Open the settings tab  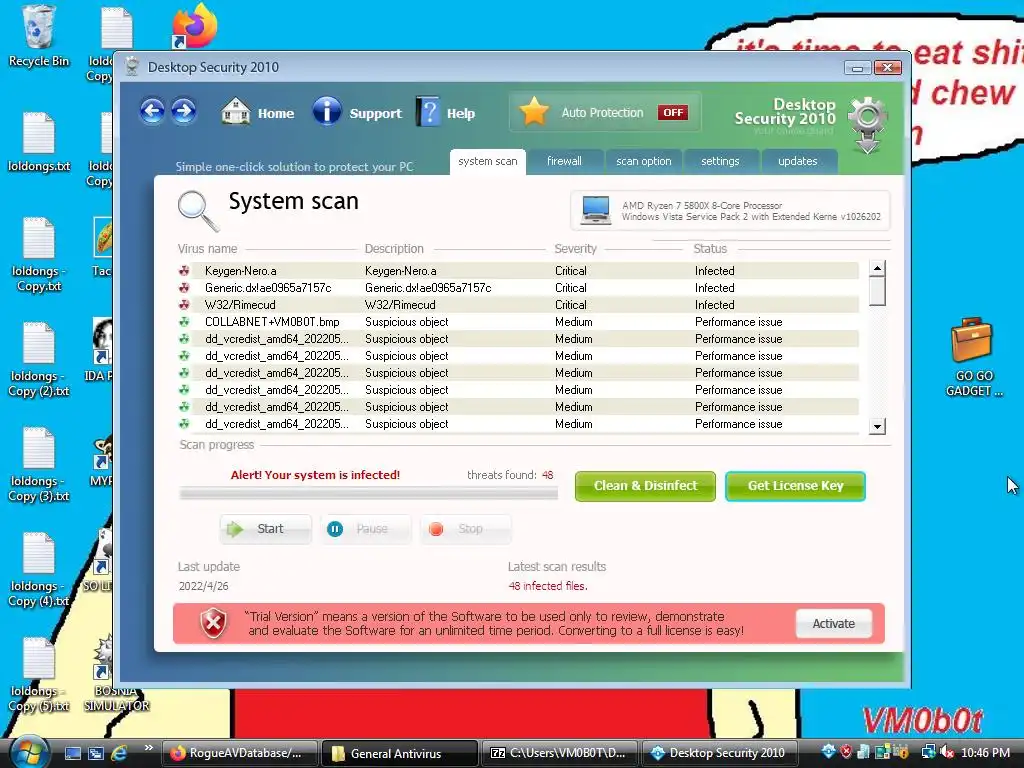coord(720,161)
